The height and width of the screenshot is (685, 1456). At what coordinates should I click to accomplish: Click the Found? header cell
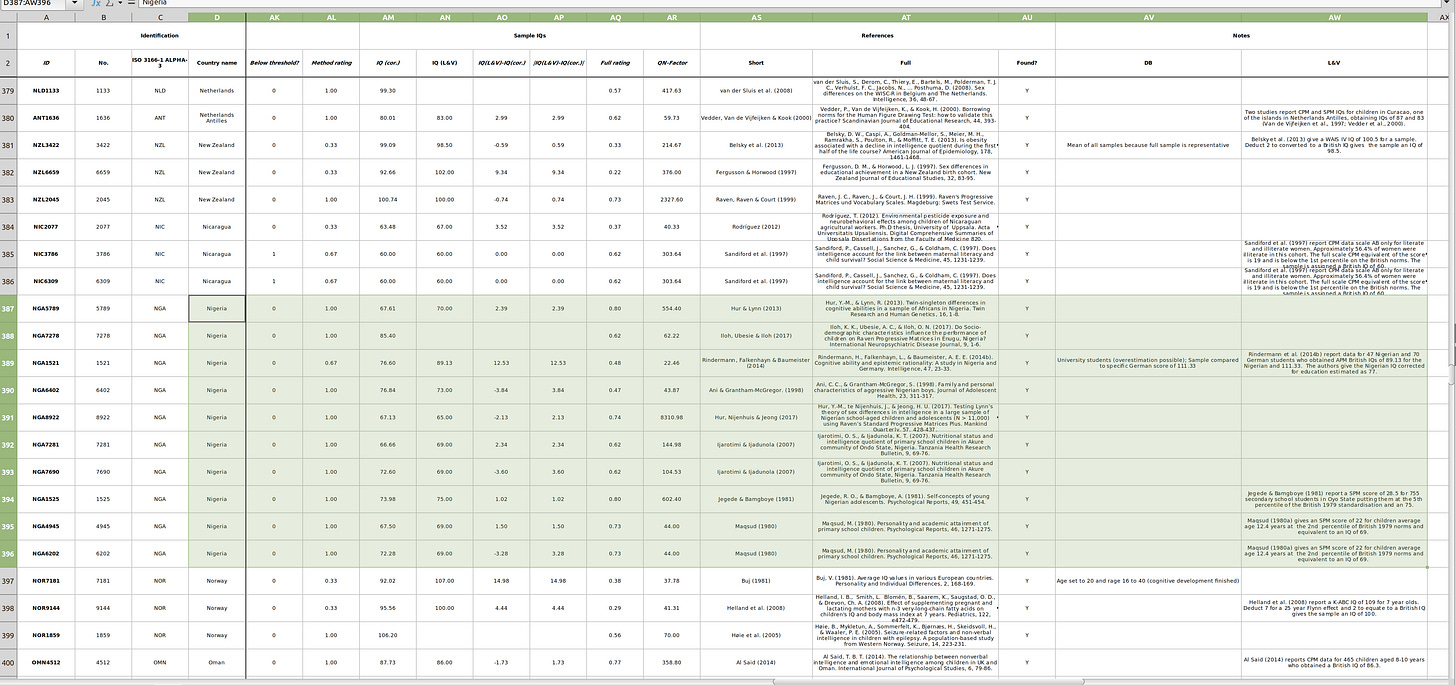click(1026, 63)
